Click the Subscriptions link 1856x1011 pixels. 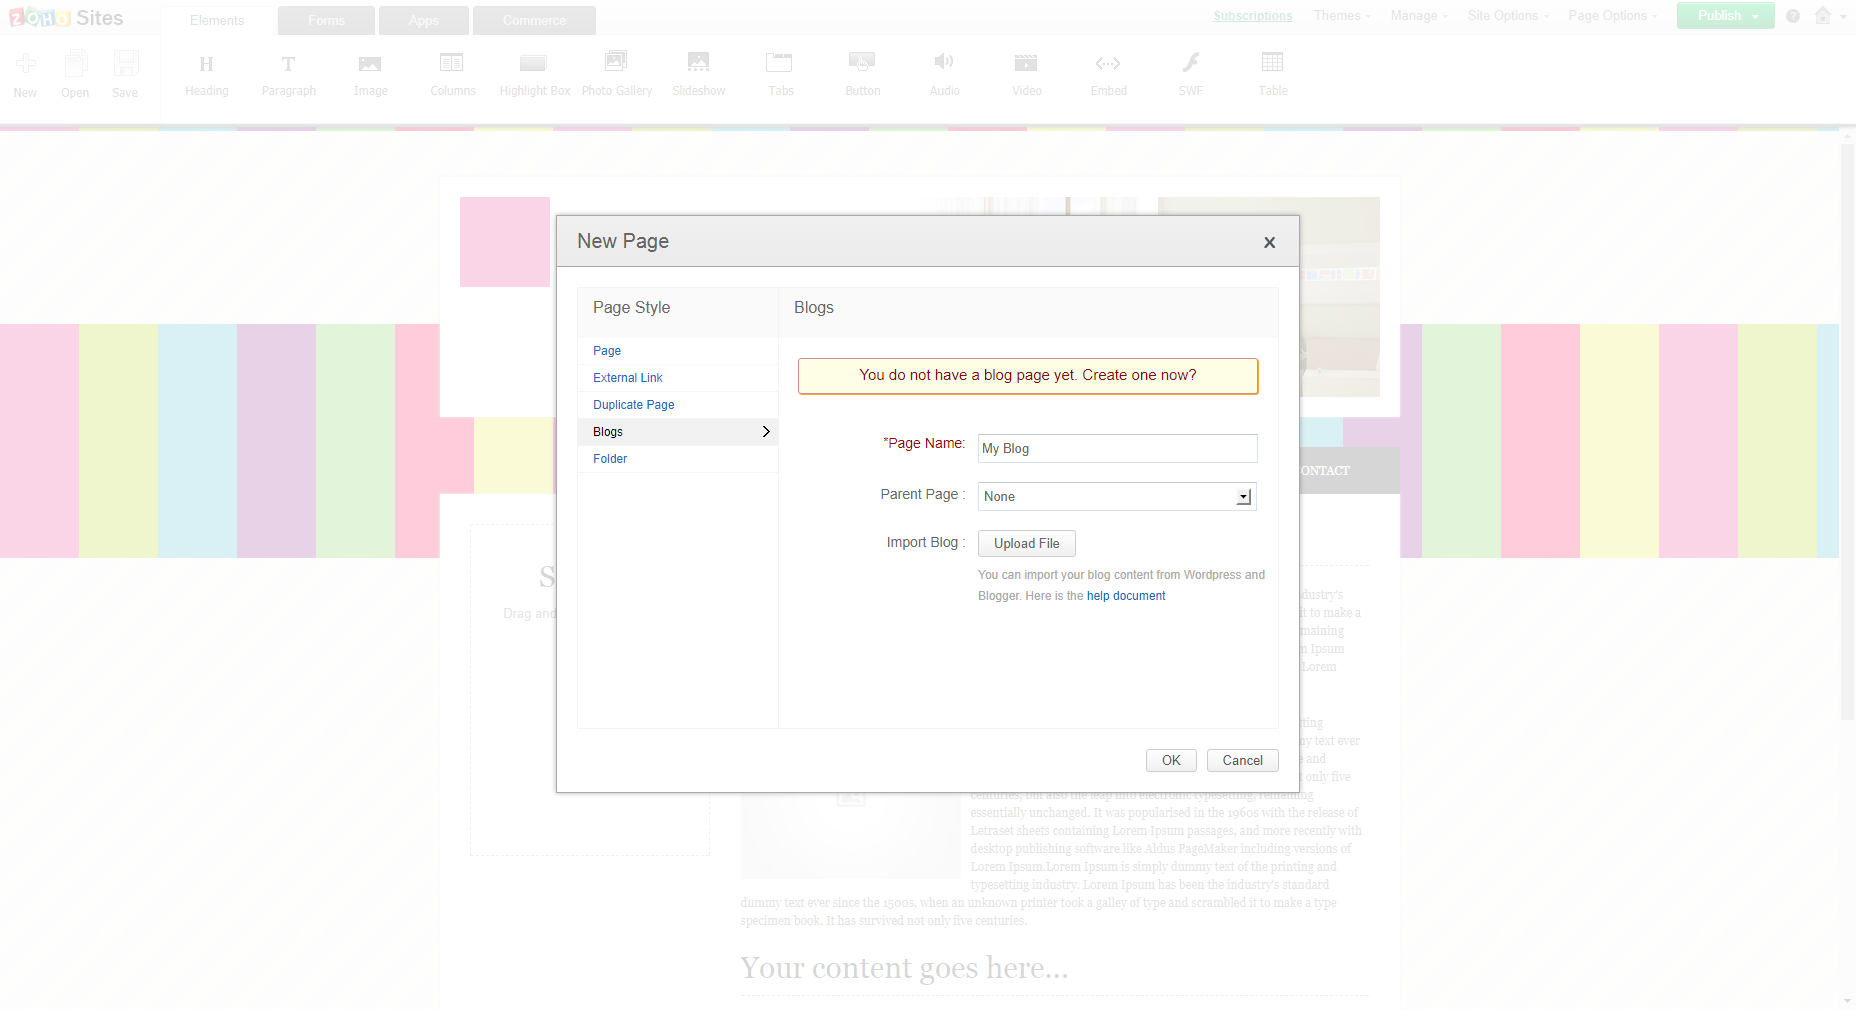[1253, 16]
